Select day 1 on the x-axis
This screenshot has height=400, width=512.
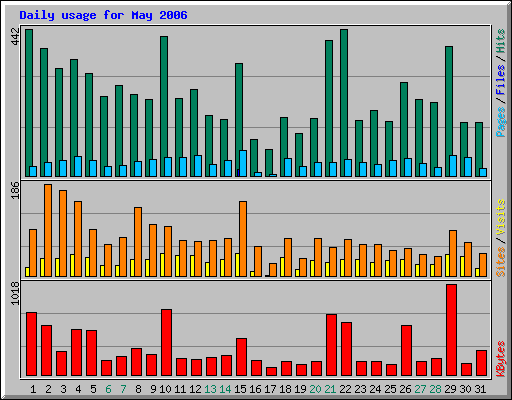point(33,389)
